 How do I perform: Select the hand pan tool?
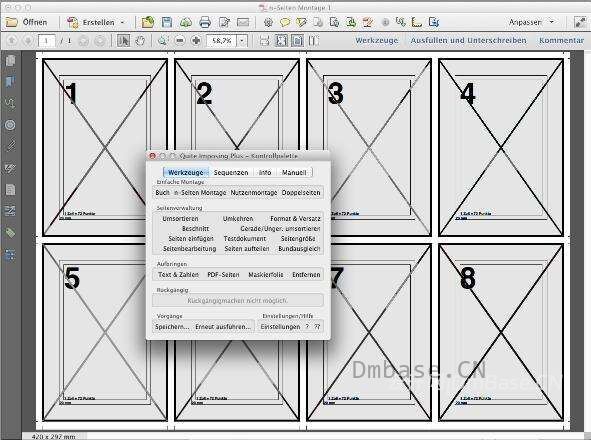click(140, 40)
